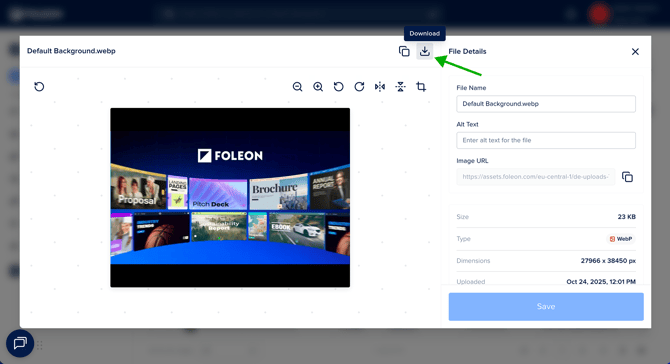
Task: Open the chat widget button
Action: 20,343
